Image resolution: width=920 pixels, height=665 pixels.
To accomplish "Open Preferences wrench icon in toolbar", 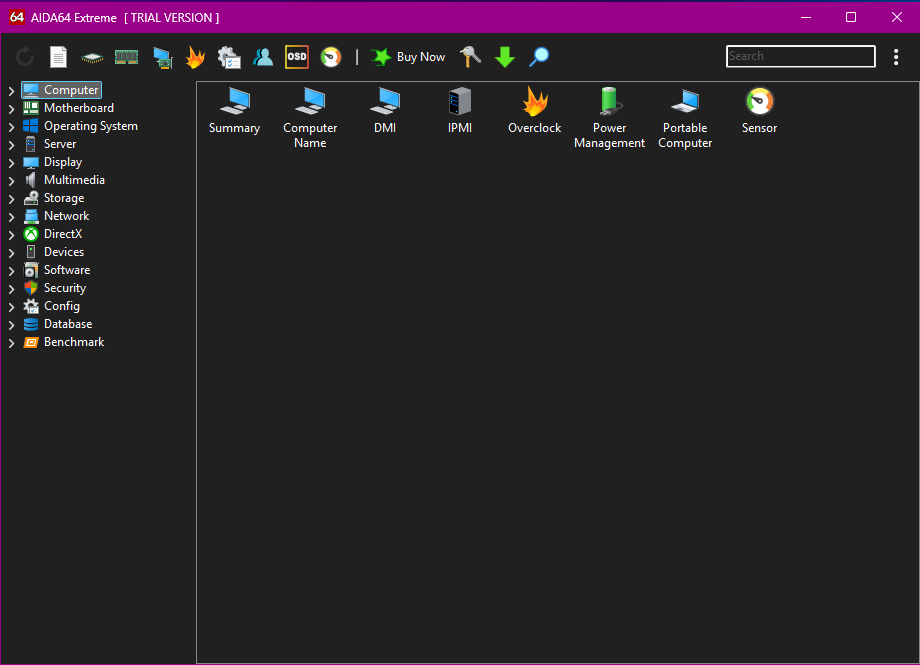I will click(470, 57).
